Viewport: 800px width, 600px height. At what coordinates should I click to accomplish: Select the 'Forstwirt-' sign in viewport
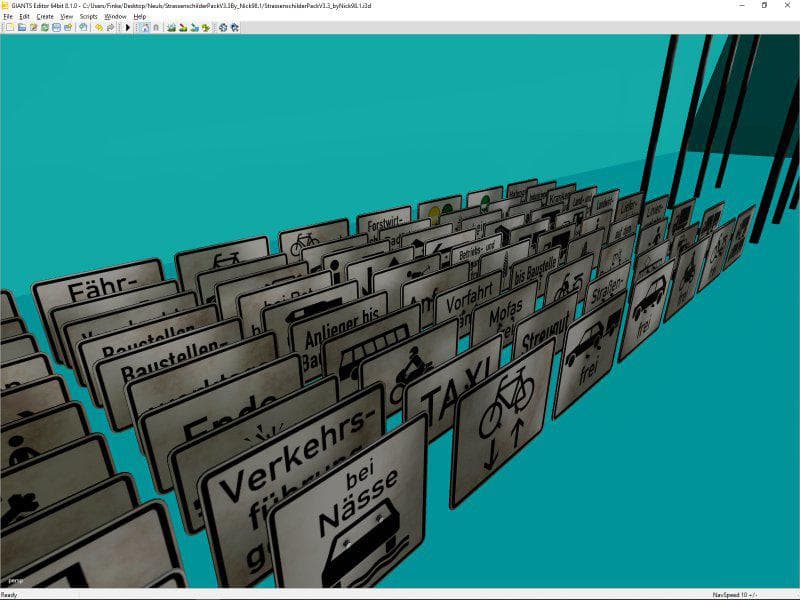(384, 219)
